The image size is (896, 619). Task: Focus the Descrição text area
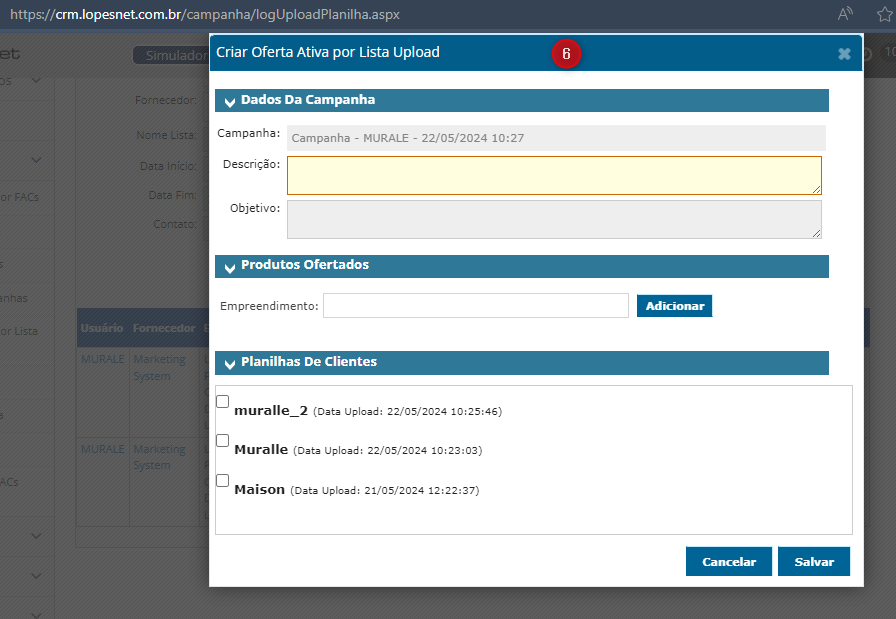553,175
